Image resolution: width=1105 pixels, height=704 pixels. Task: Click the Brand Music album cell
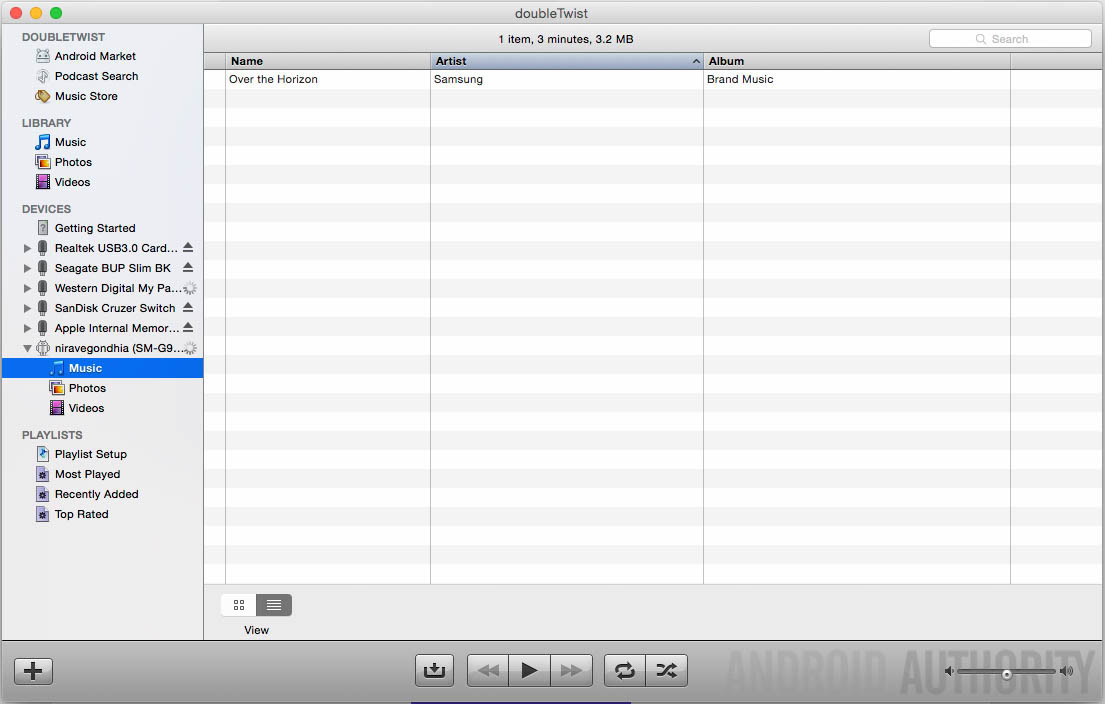click(x=740, y=80)
